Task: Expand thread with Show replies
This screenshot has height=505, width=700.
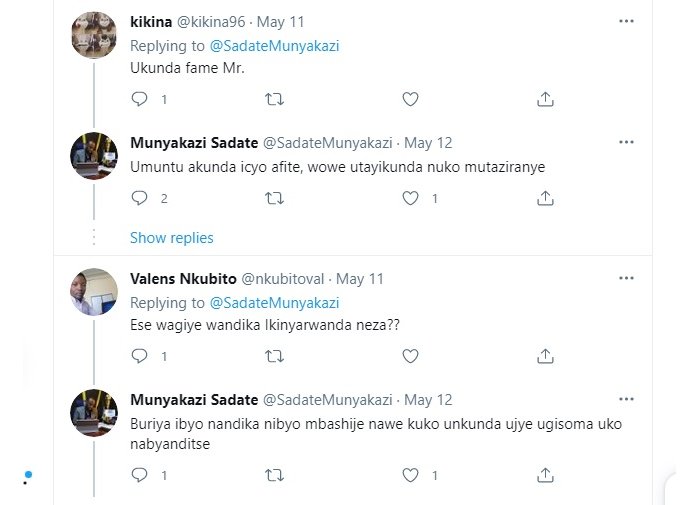Action: (x=171, y=238)
